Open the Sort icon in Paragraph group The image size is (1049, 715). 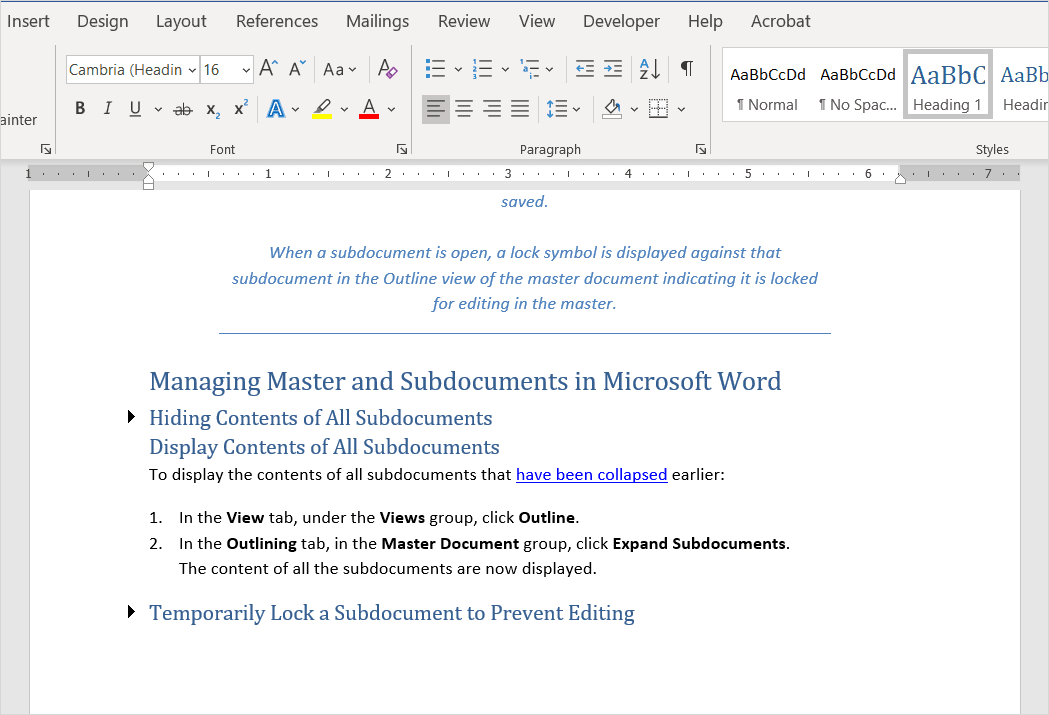click(x=648, y=69)
